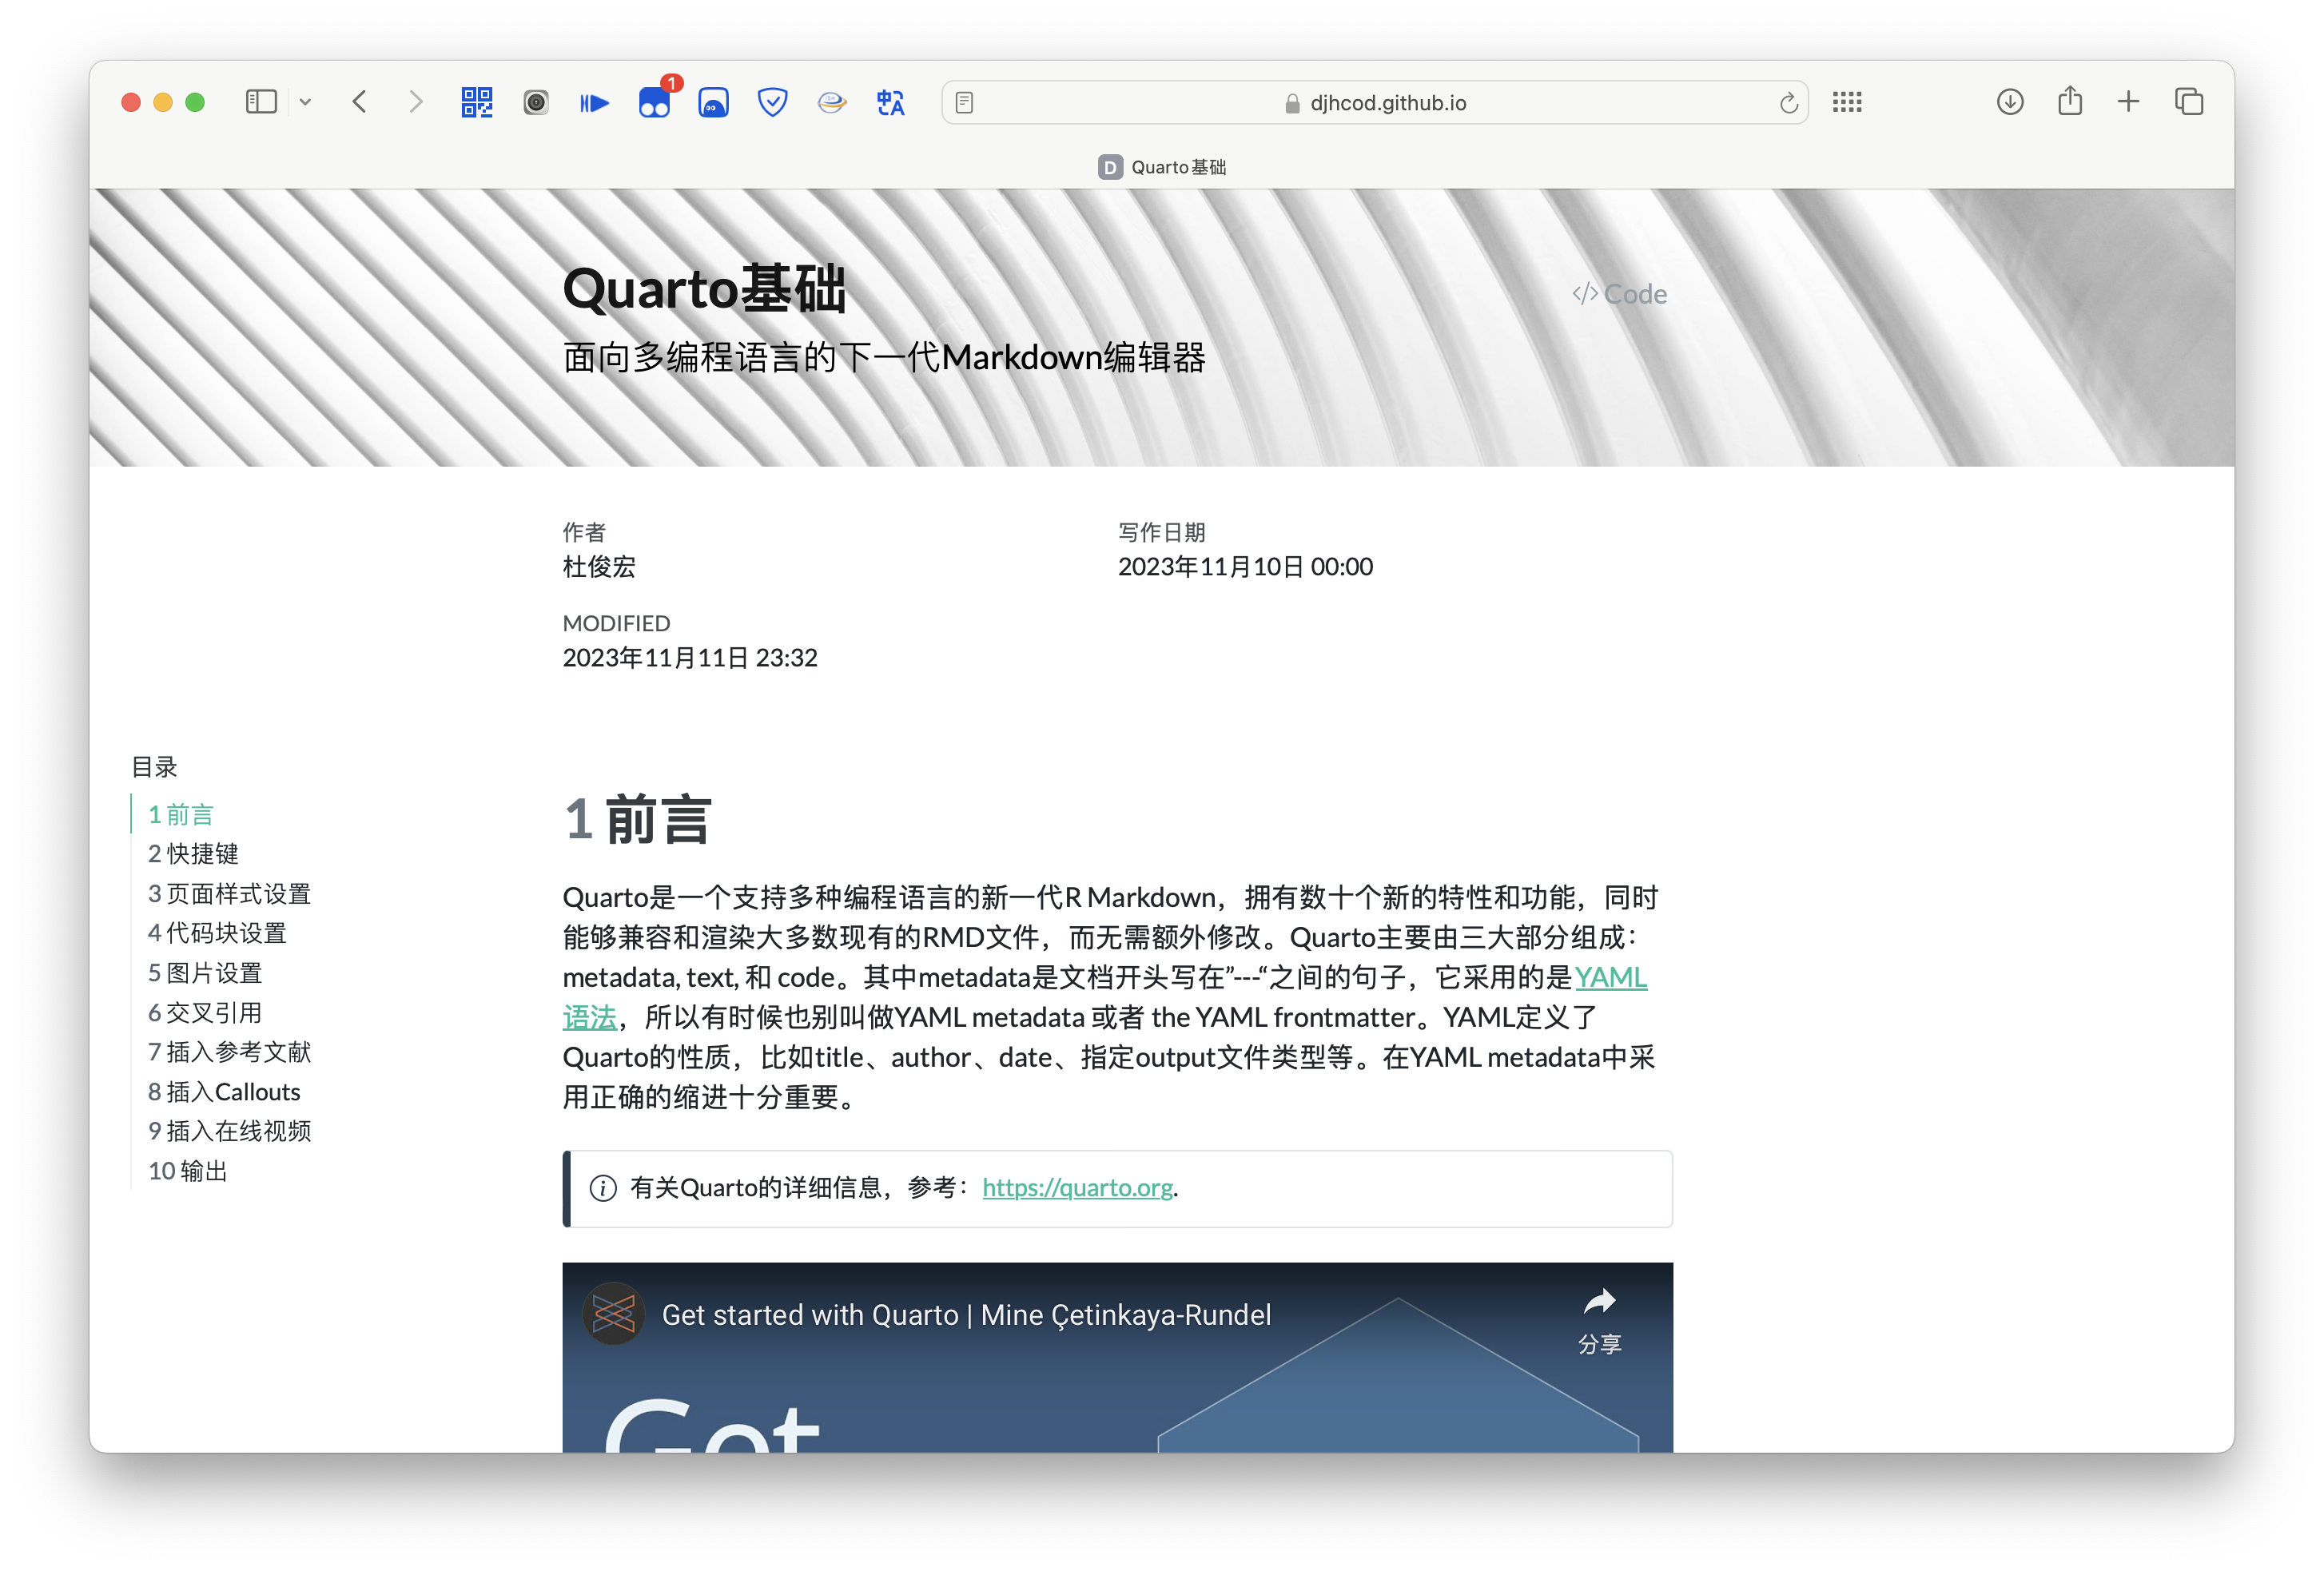Switch to the Quarto基础 tab
Image resolution: width=2324 pixels, height=1571 pixels.
(1161, 166)
